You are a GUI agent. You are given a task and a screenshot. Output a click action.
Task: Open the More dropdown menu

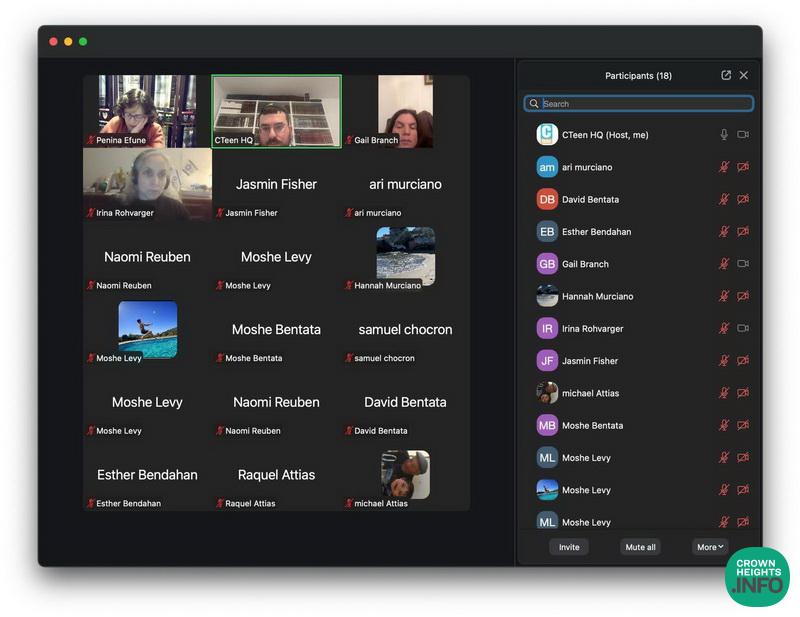pos(710,547)
